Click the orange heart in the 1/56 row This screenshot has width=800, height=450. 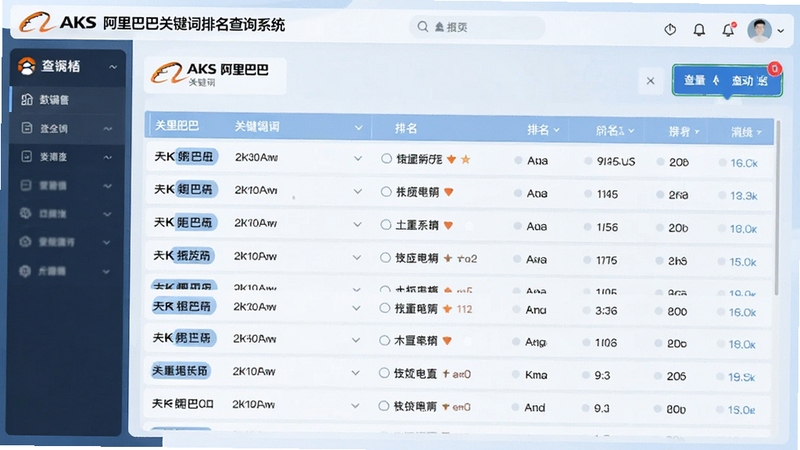pyautogui.click(x=448, y=225)
